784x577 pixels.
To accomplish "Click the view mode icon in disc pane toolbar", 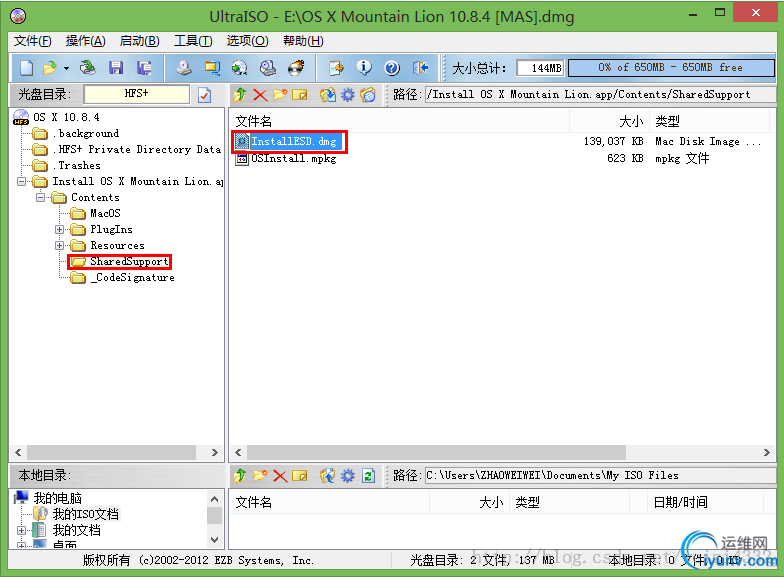I will pos(368,94).
